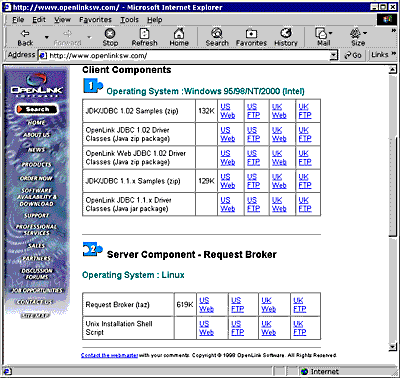
Task: Click UK FTP for JDK/JDBC 1.02 Samples
Action: 305,111
